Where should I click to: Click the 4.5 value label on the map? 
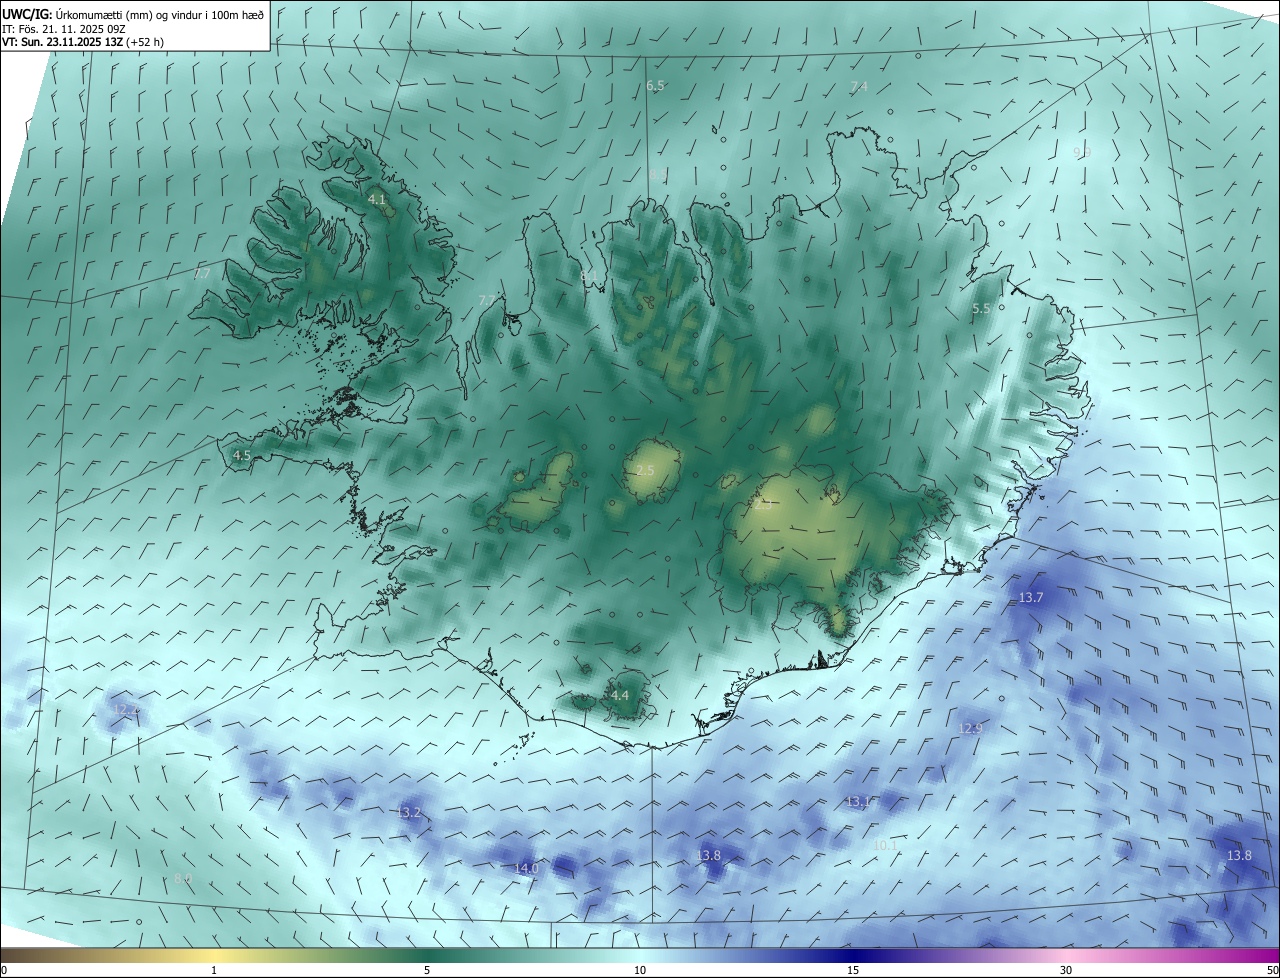click(x=241, y=455)
